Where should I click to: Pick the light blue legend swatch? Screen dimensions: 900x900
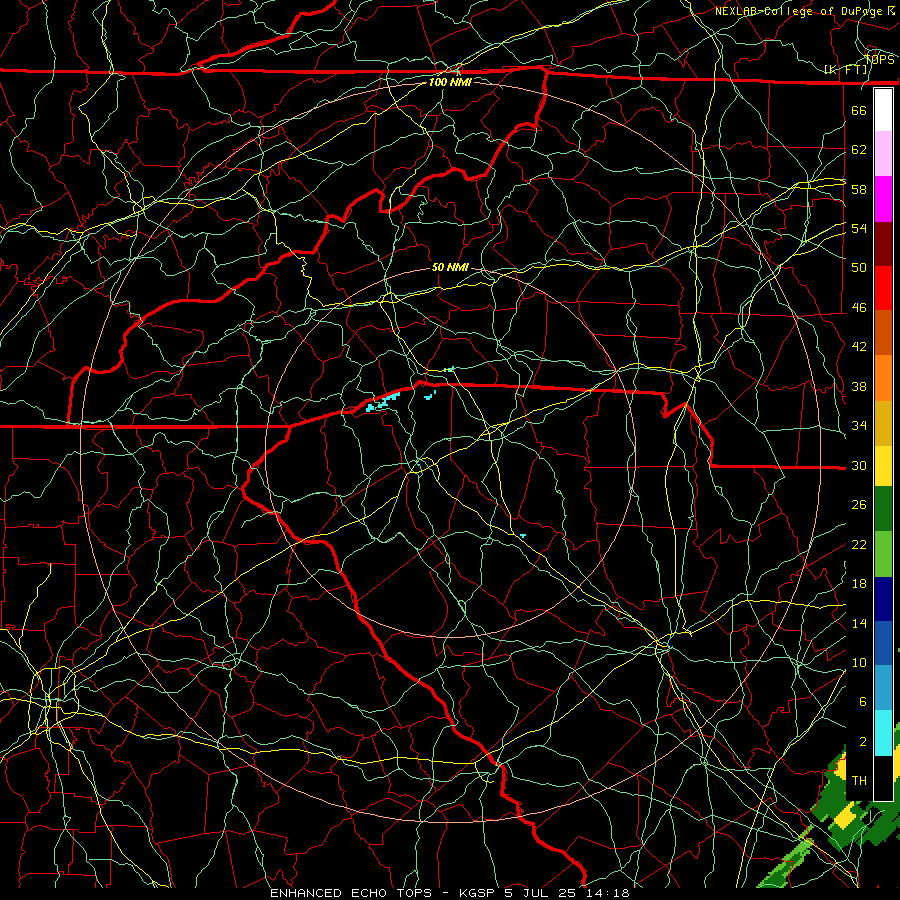pyautogui.click(x=883, y=688)
